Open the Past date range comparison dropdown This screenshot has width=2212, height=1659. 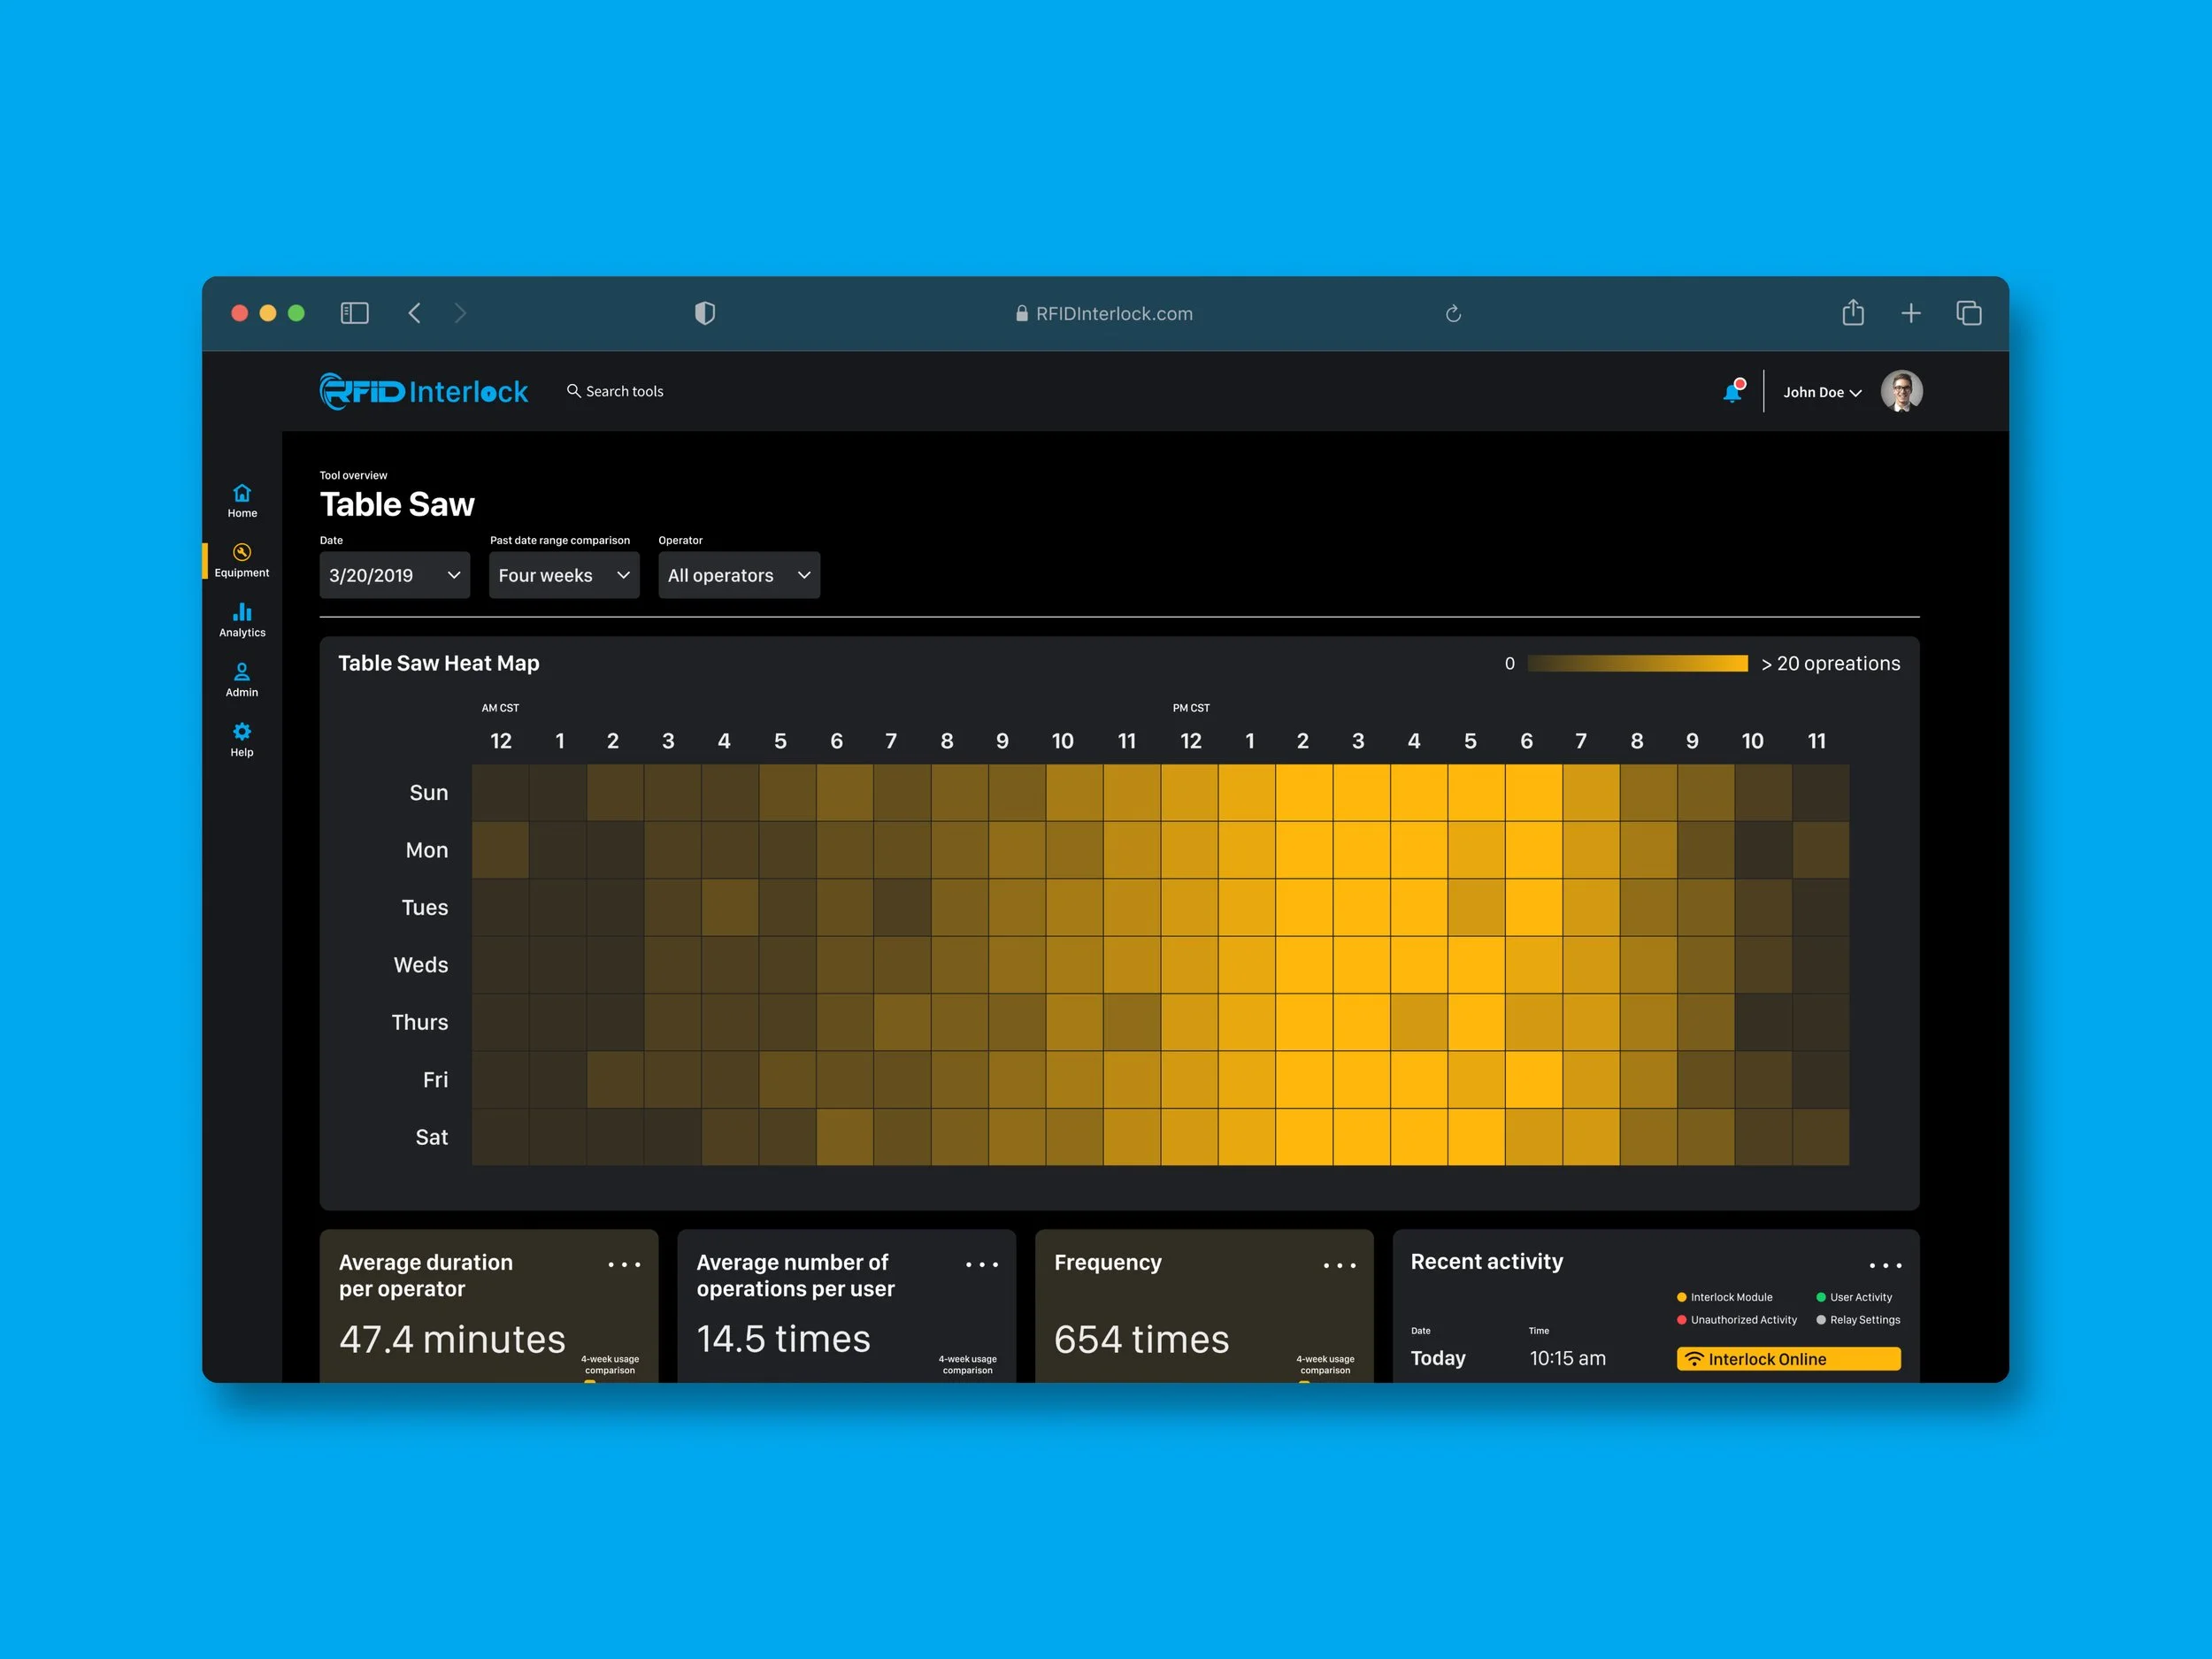click(x=563, y=575)
